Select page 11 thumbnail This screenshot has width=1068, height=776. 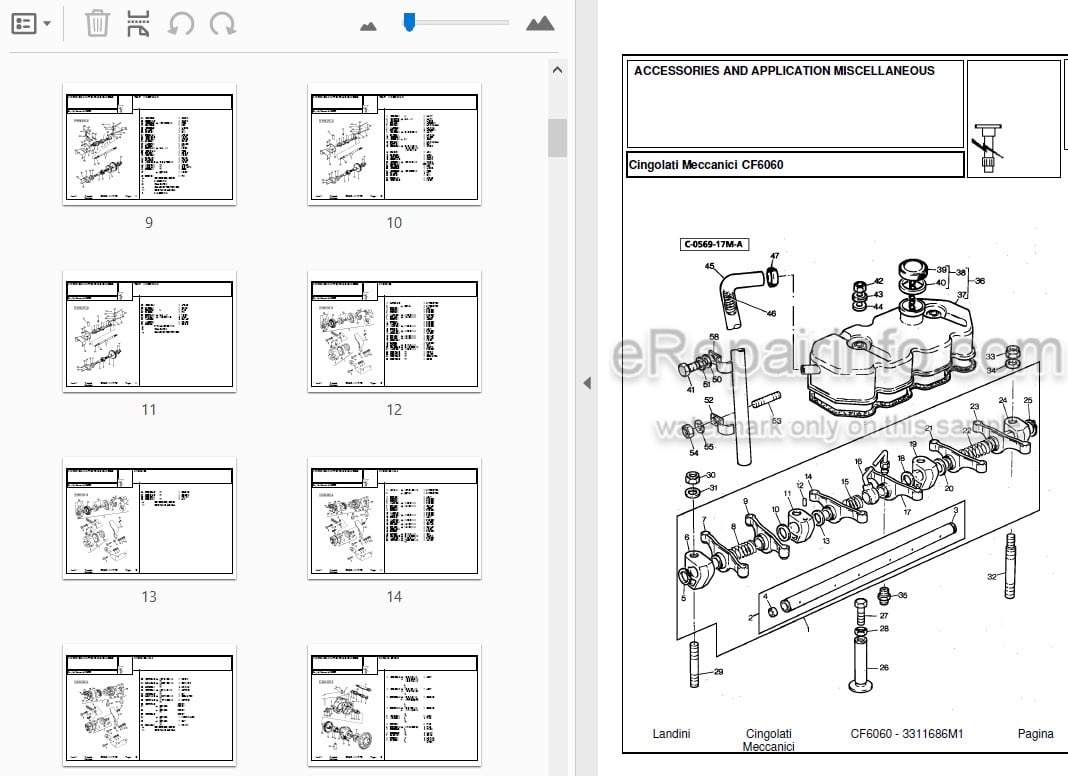(149, 331)
